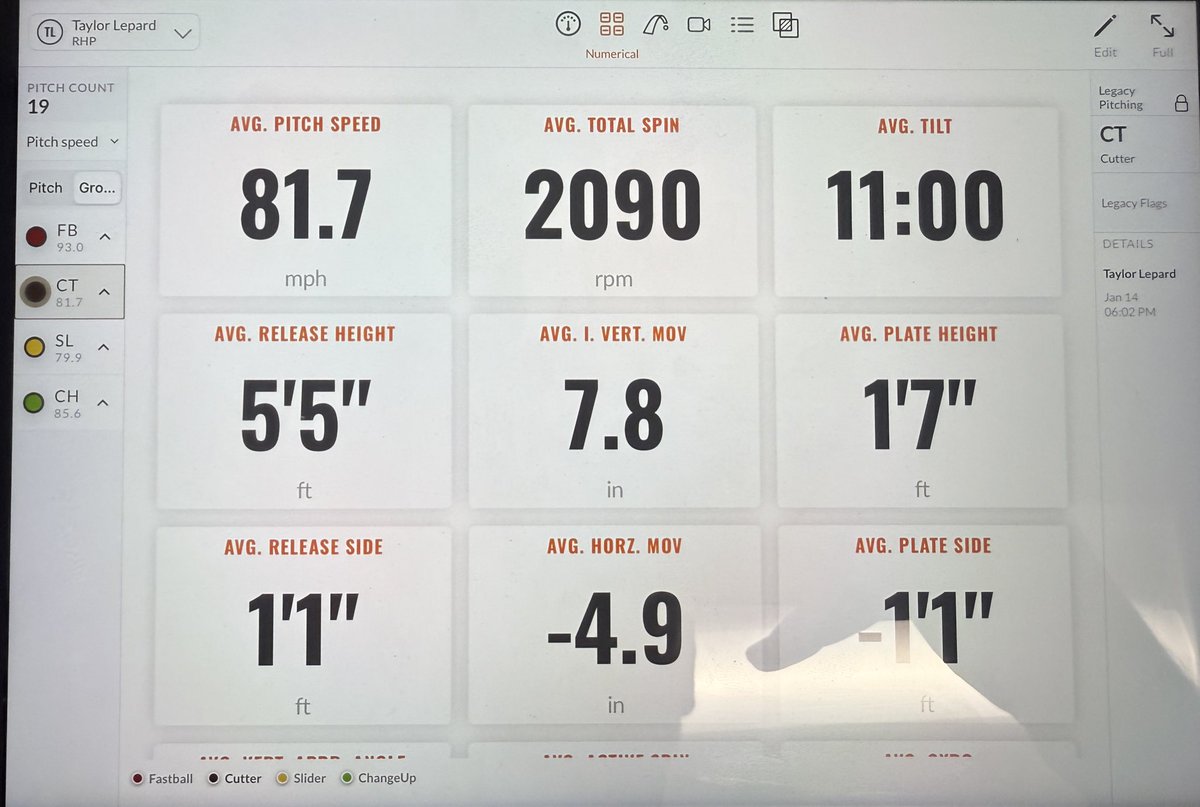Click the green CH color dot
This screenshot has width=1200, height=807.
pos(36,403)
